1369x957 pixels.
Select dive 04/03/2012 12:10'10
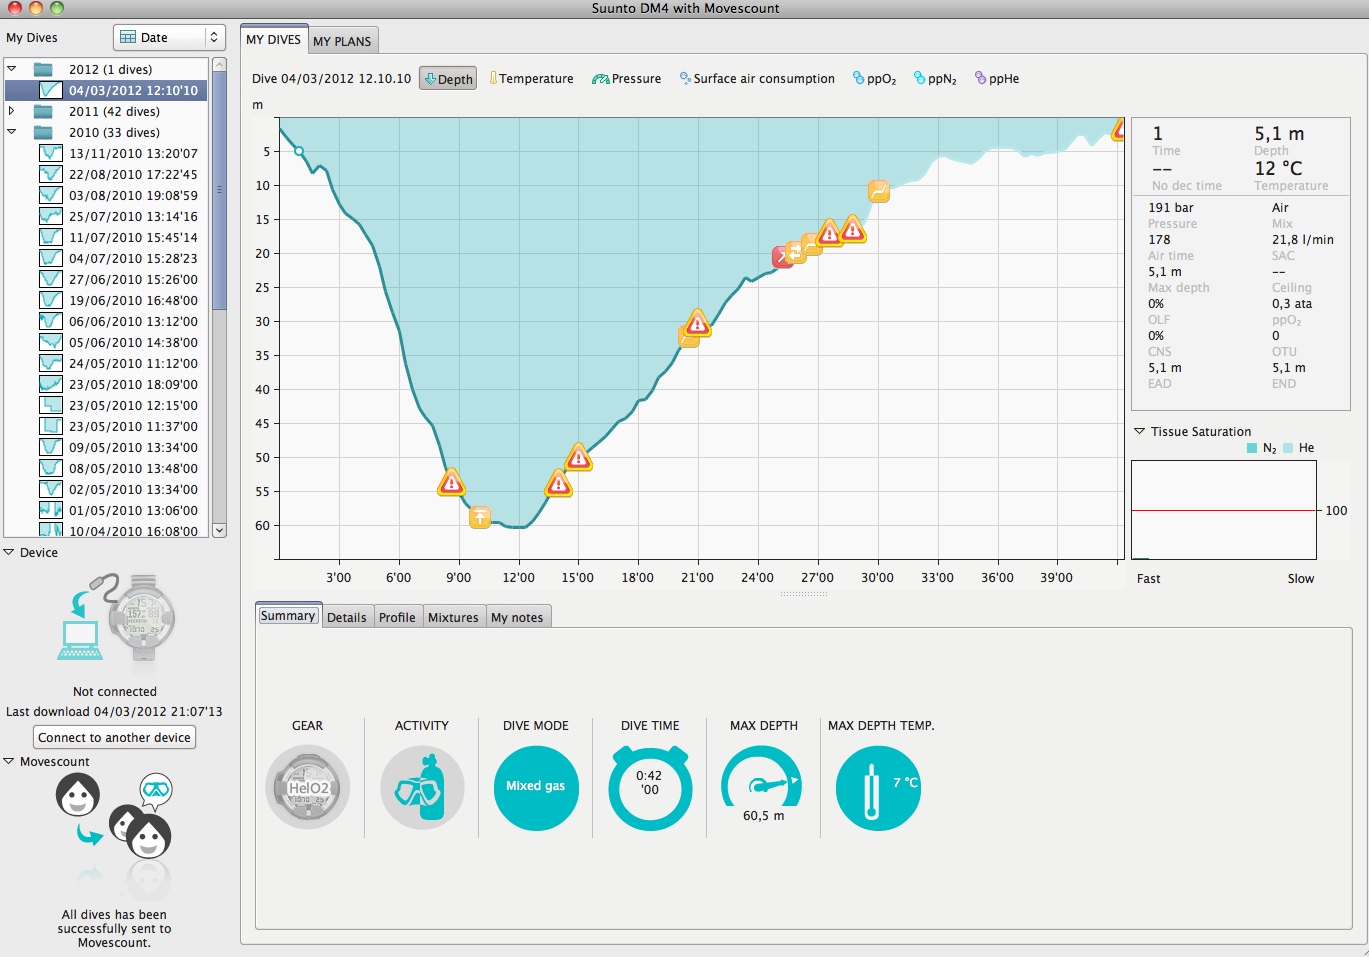click(x=106, y=90)
